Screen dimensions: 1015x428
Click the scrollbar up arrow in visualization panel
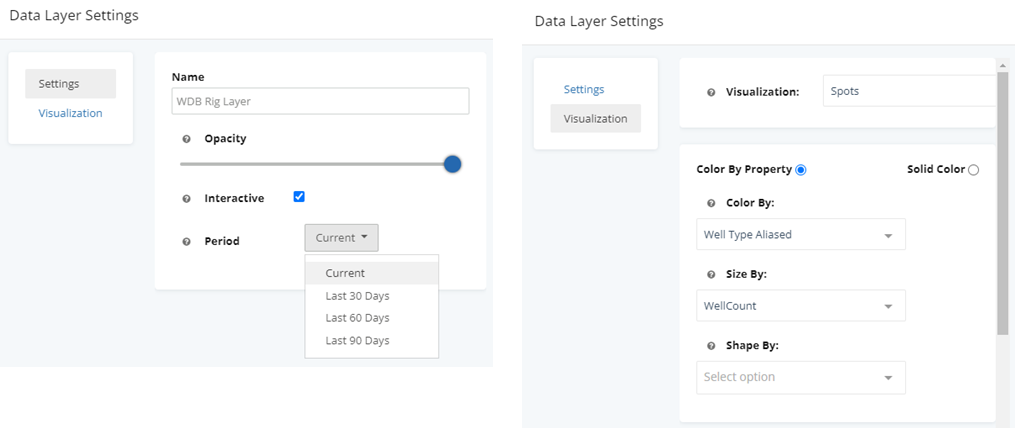coord(1003,65)
